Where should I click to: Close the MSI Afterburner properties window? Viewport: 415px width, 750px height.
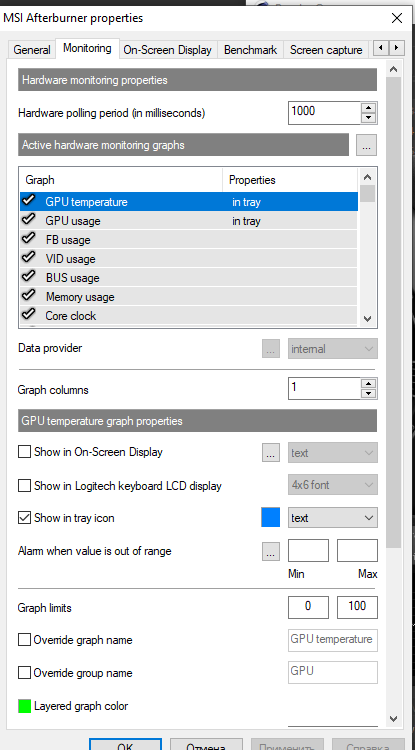coord(396,18)
